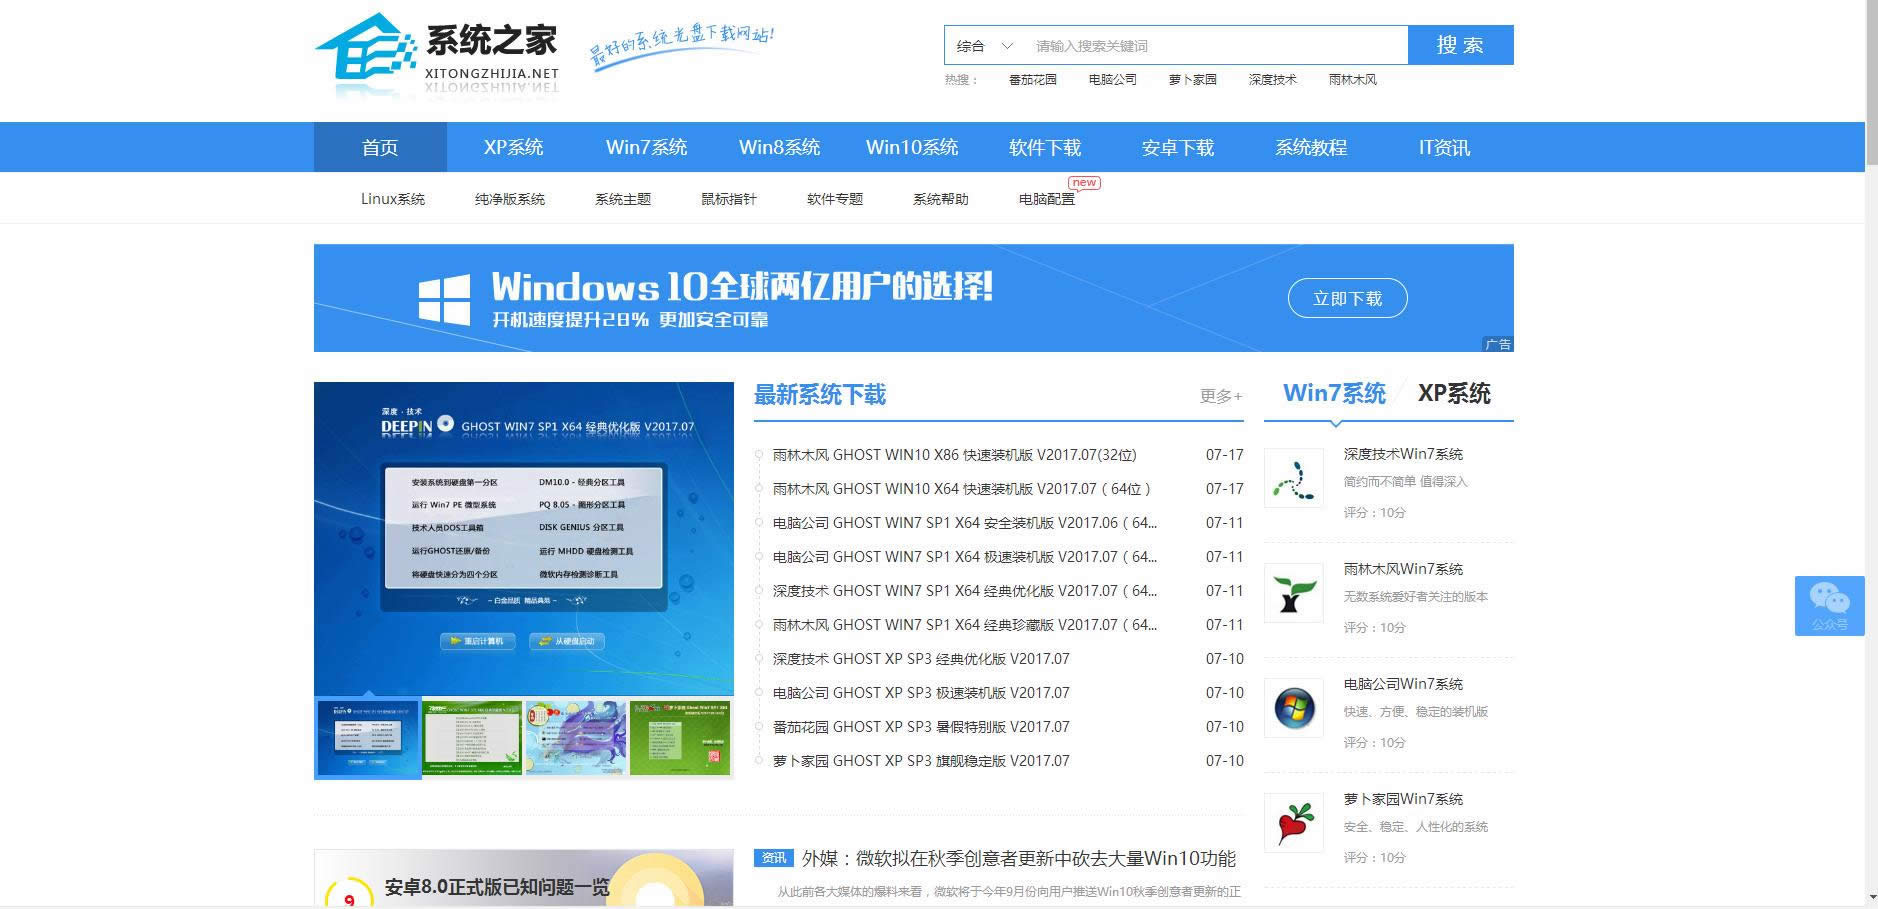Open the 首页 menu item
This screenshot has width=1878, height=909.
click(379, 147)
